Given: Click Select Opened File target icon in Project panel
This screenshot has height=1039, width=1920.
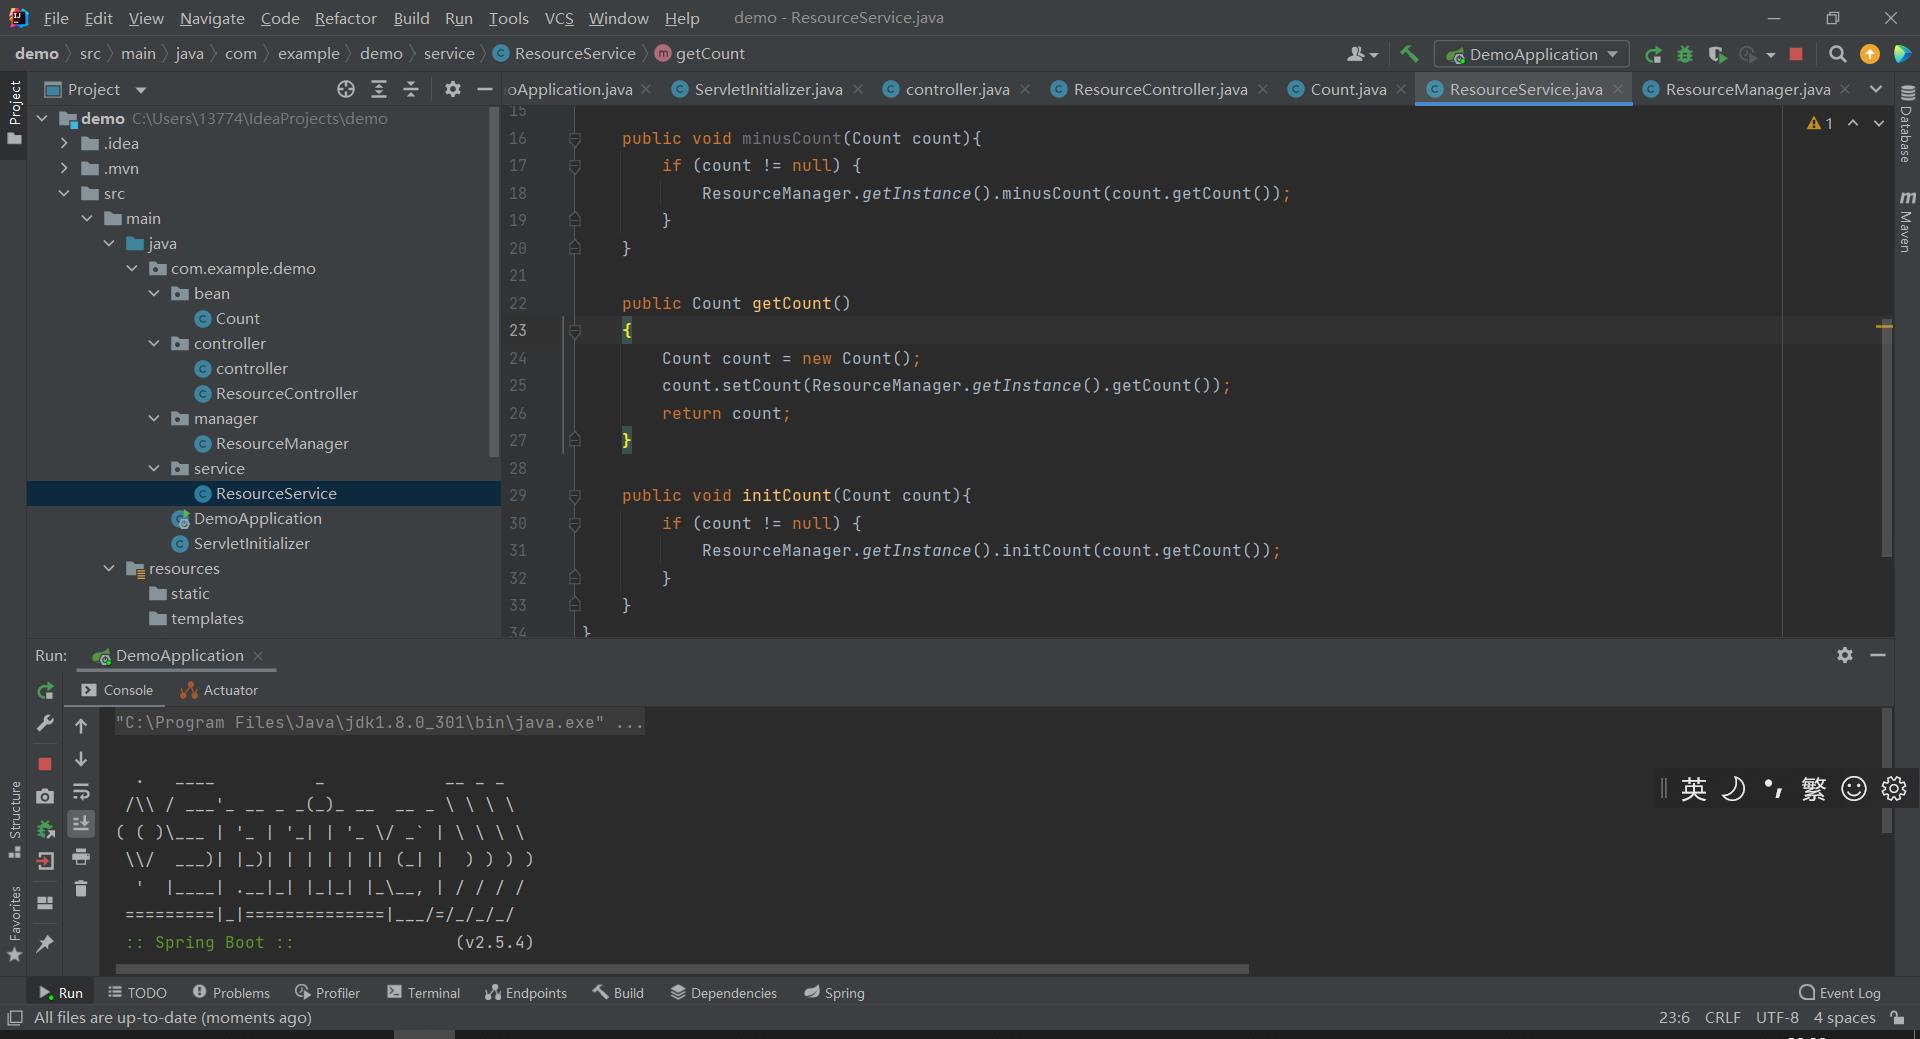Looking at the screenshot, I should tap(346, 89).
